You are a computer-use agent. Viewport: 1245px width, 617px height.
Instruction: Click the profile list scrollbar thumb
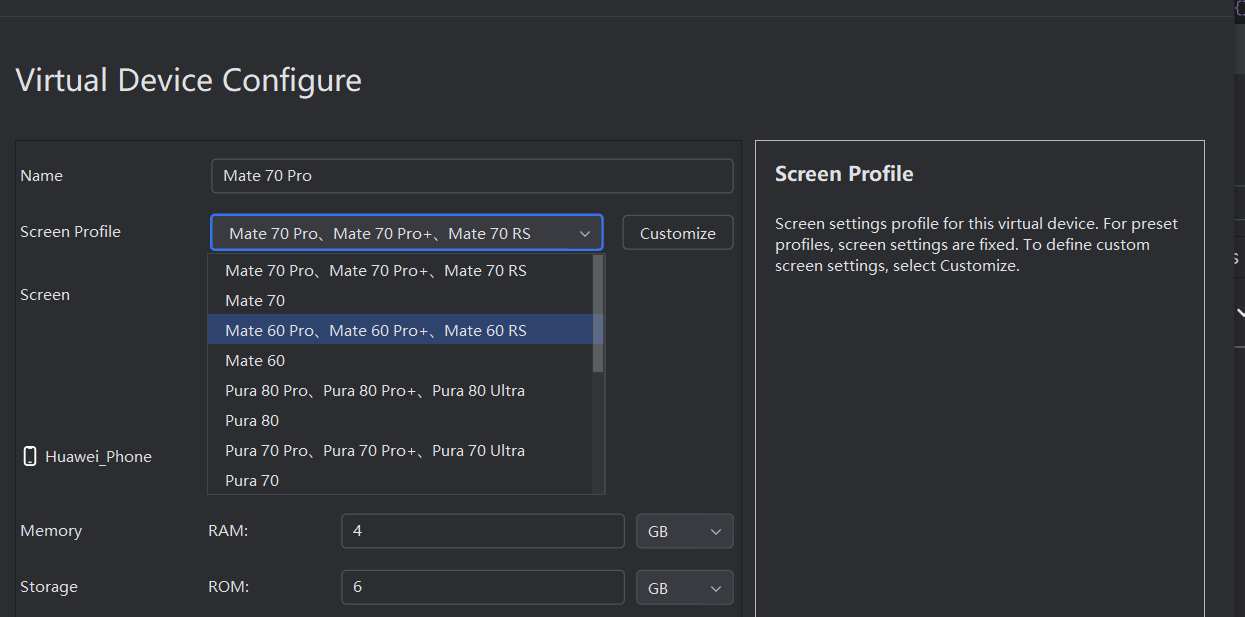tap(598, 313)
